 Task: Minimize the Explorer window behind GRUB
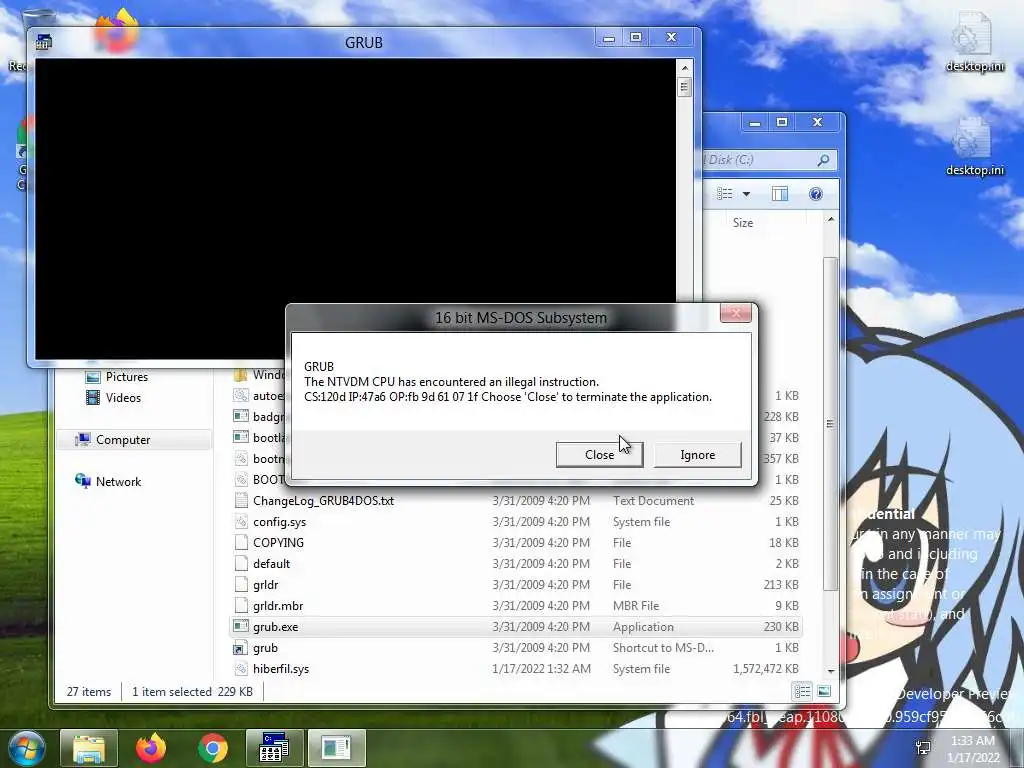click(x=755, y=122)
